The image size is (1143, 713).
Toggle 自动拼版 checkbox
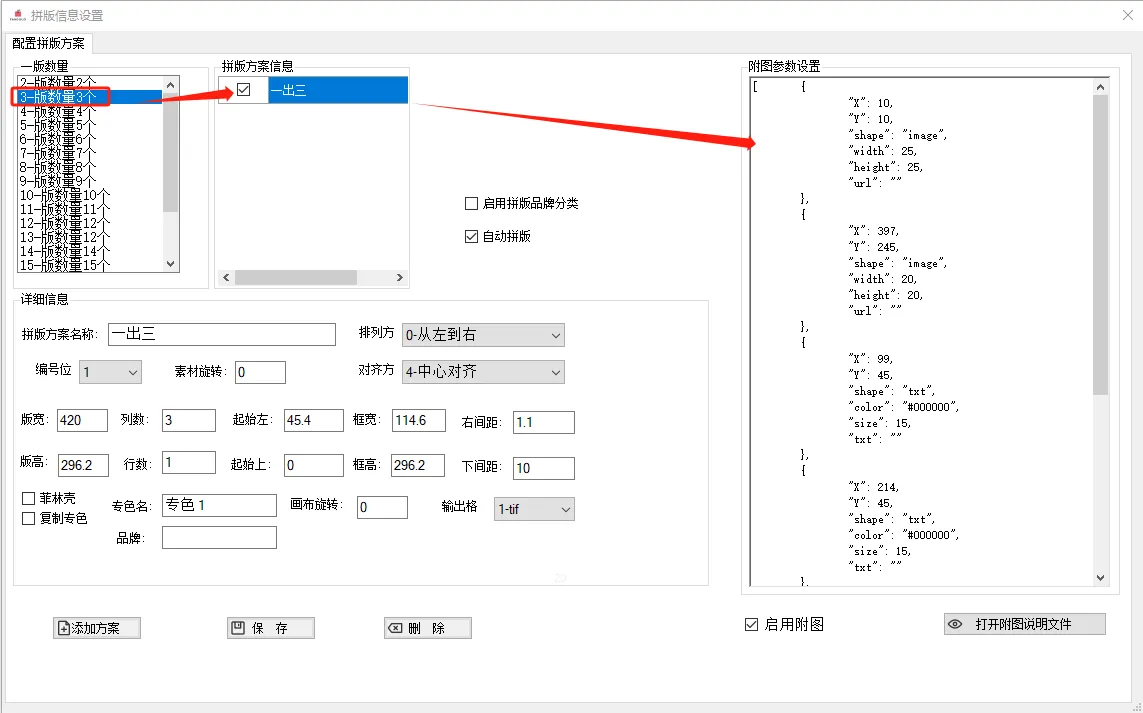click(x=472, y=236)
